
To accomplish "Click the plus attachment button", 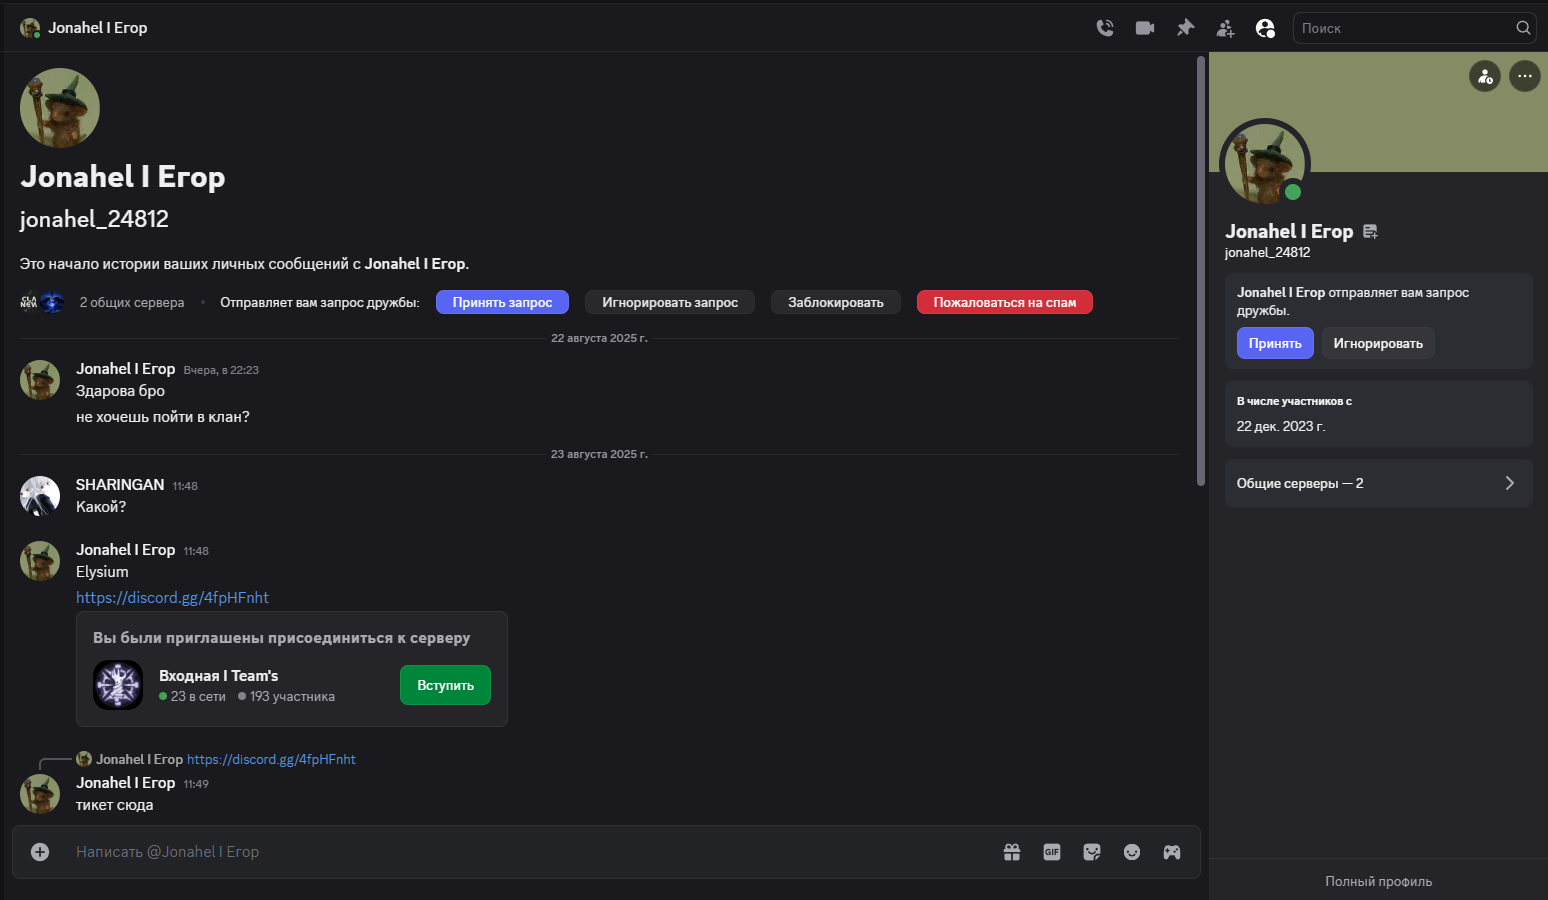I will (40, 852).
